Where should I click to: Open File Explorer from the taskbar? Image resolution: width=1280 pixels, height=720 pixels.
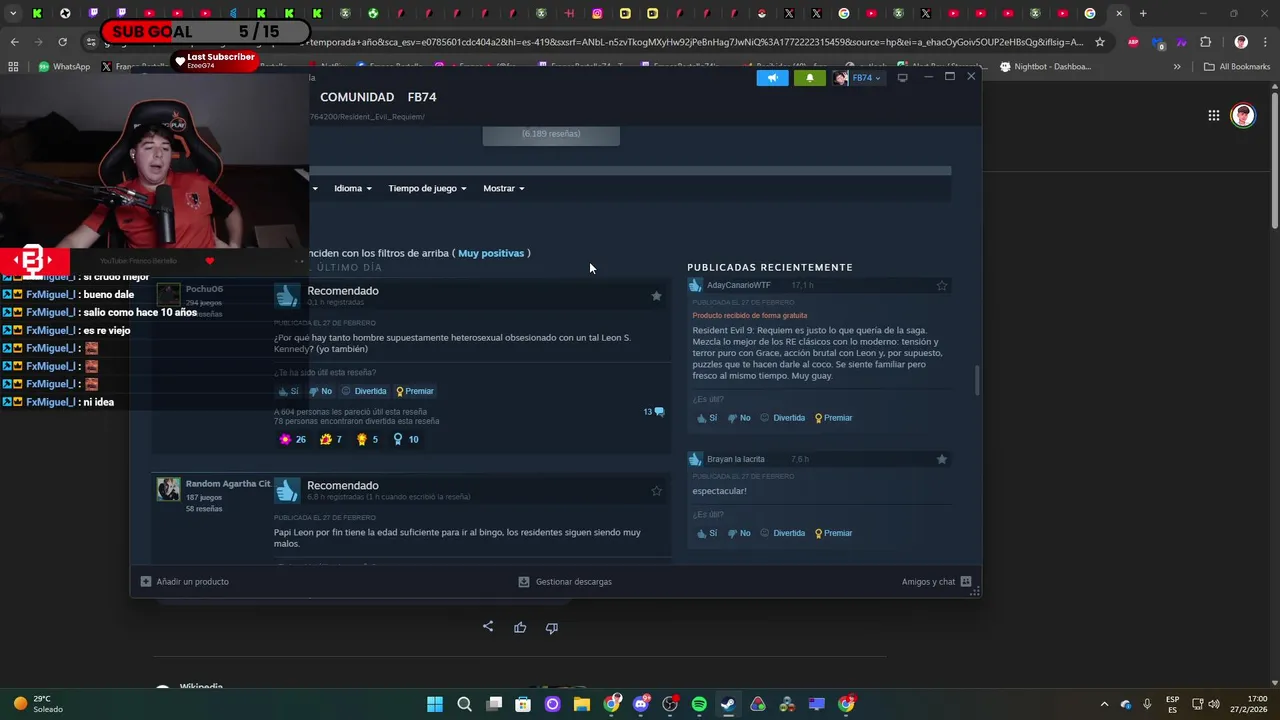[582, 704]
